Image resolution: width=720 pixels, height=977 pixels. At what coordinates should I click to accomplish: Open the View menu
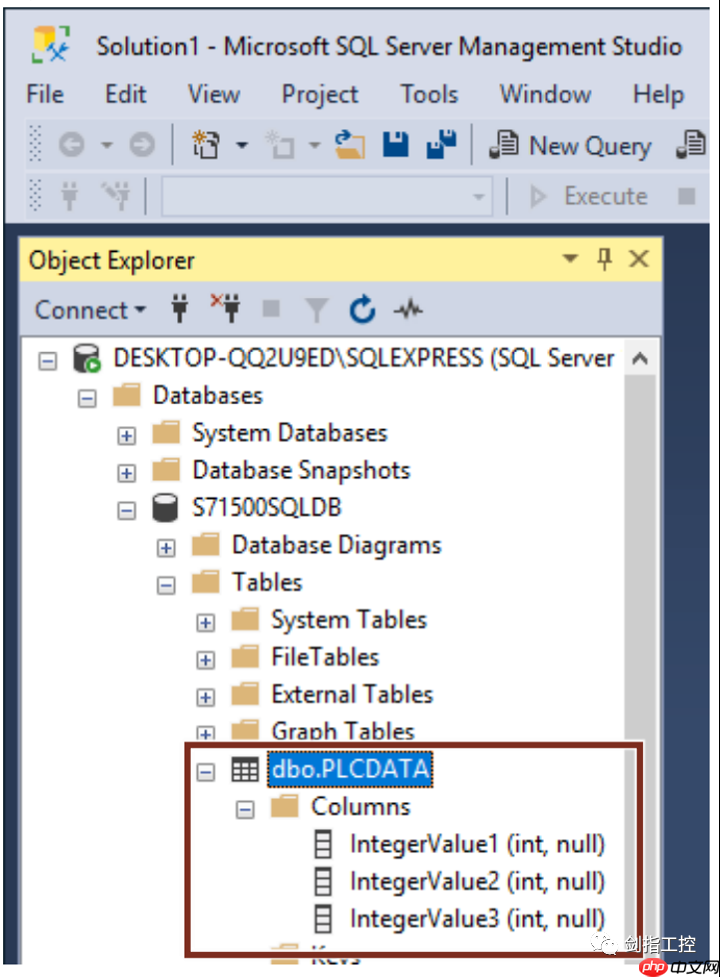[x=214, y=95]
